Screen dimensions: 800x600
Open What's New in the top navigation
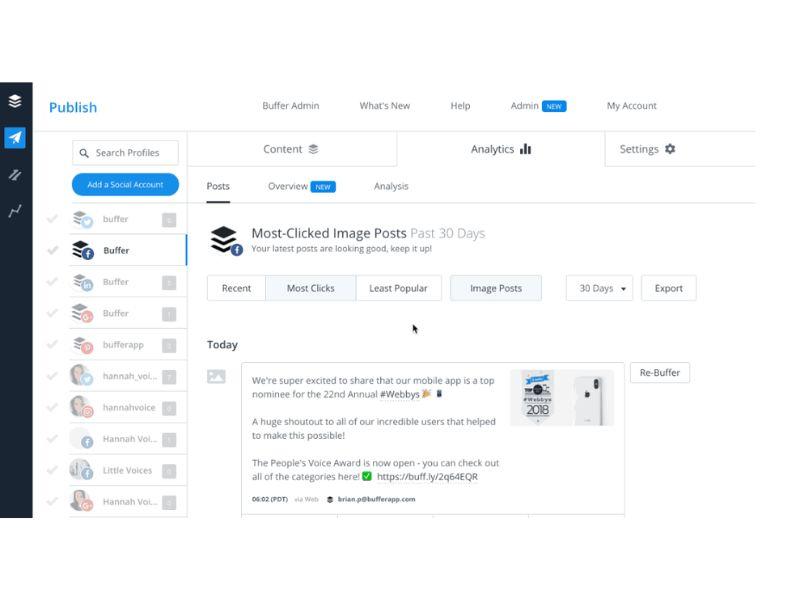point(385,106)
